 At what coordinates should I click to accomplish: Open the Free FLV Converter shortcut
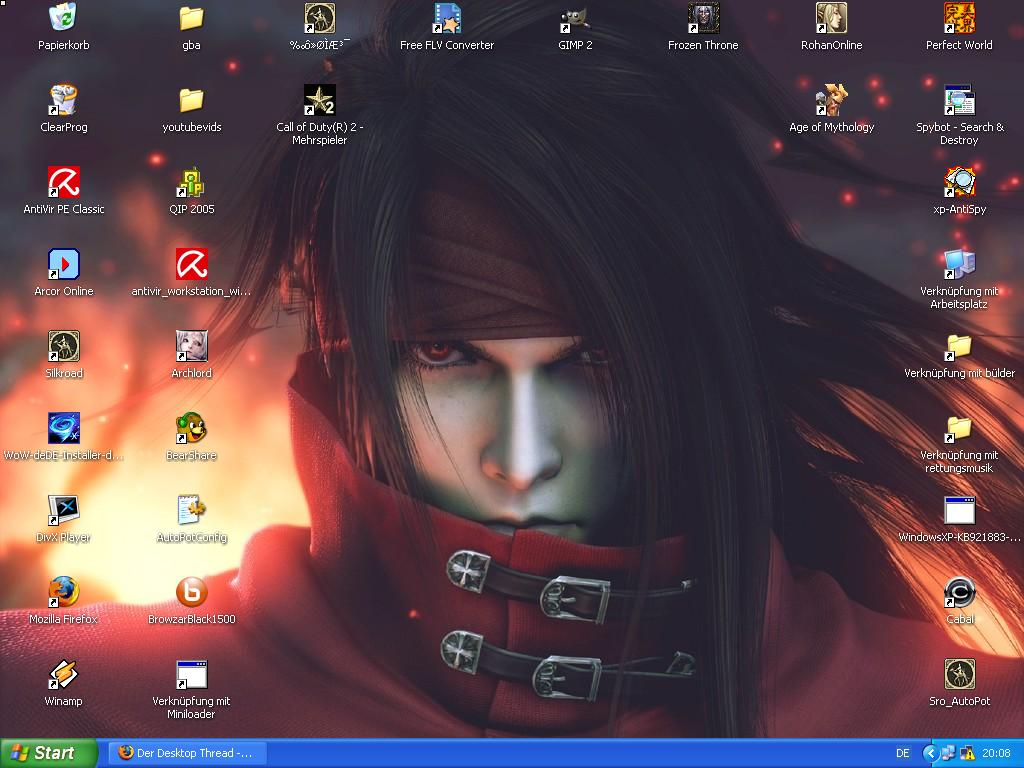pyautogui.click(x=447, y=18)
